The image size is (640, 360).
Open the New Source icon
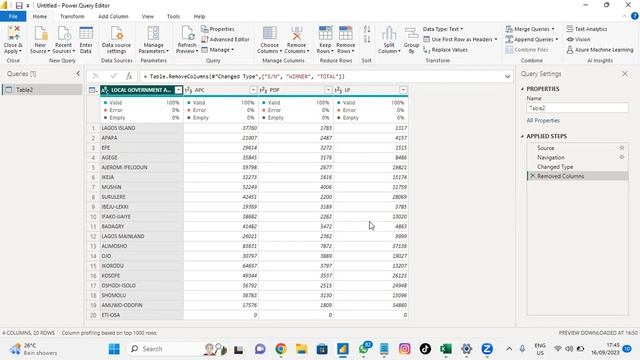[40, 33]
